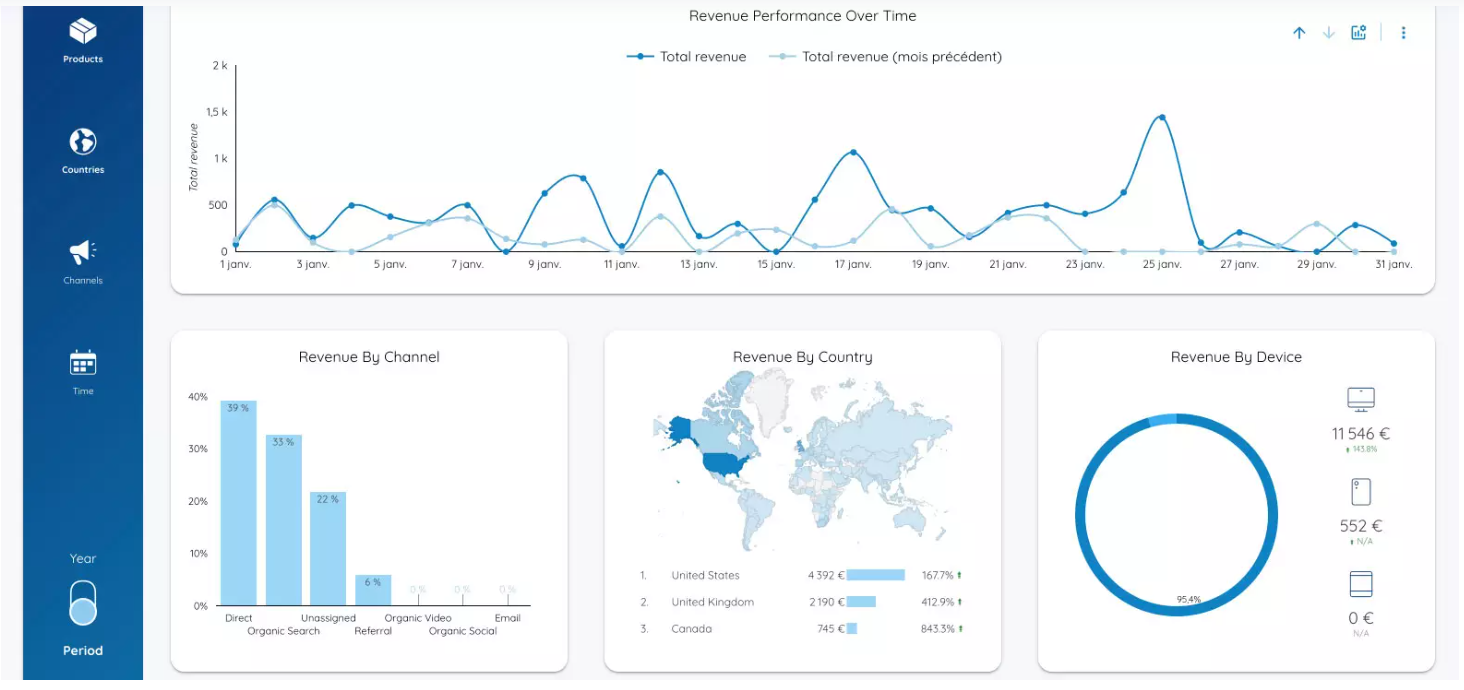The width and height of the screenshot is (1464, 690).
Task: Select the 'United Kingdom' row label
Action: pyautogui.click(x=712, y=602)
